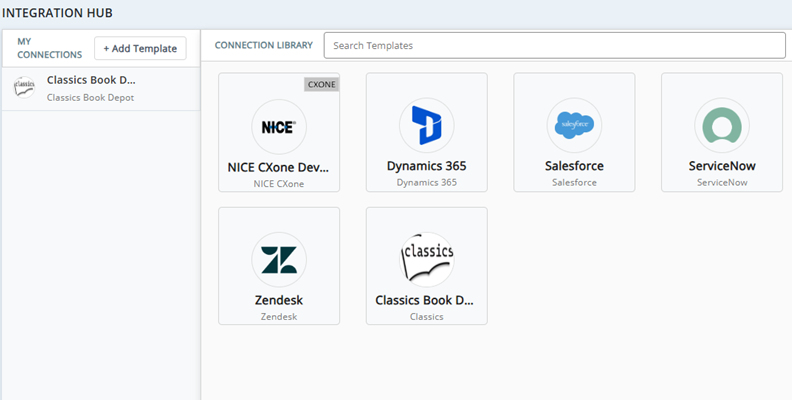The width and height of the screenshot is (792, 400).
Task: Click 'Classics Book D...' library card title
Action: click(424, 300)
